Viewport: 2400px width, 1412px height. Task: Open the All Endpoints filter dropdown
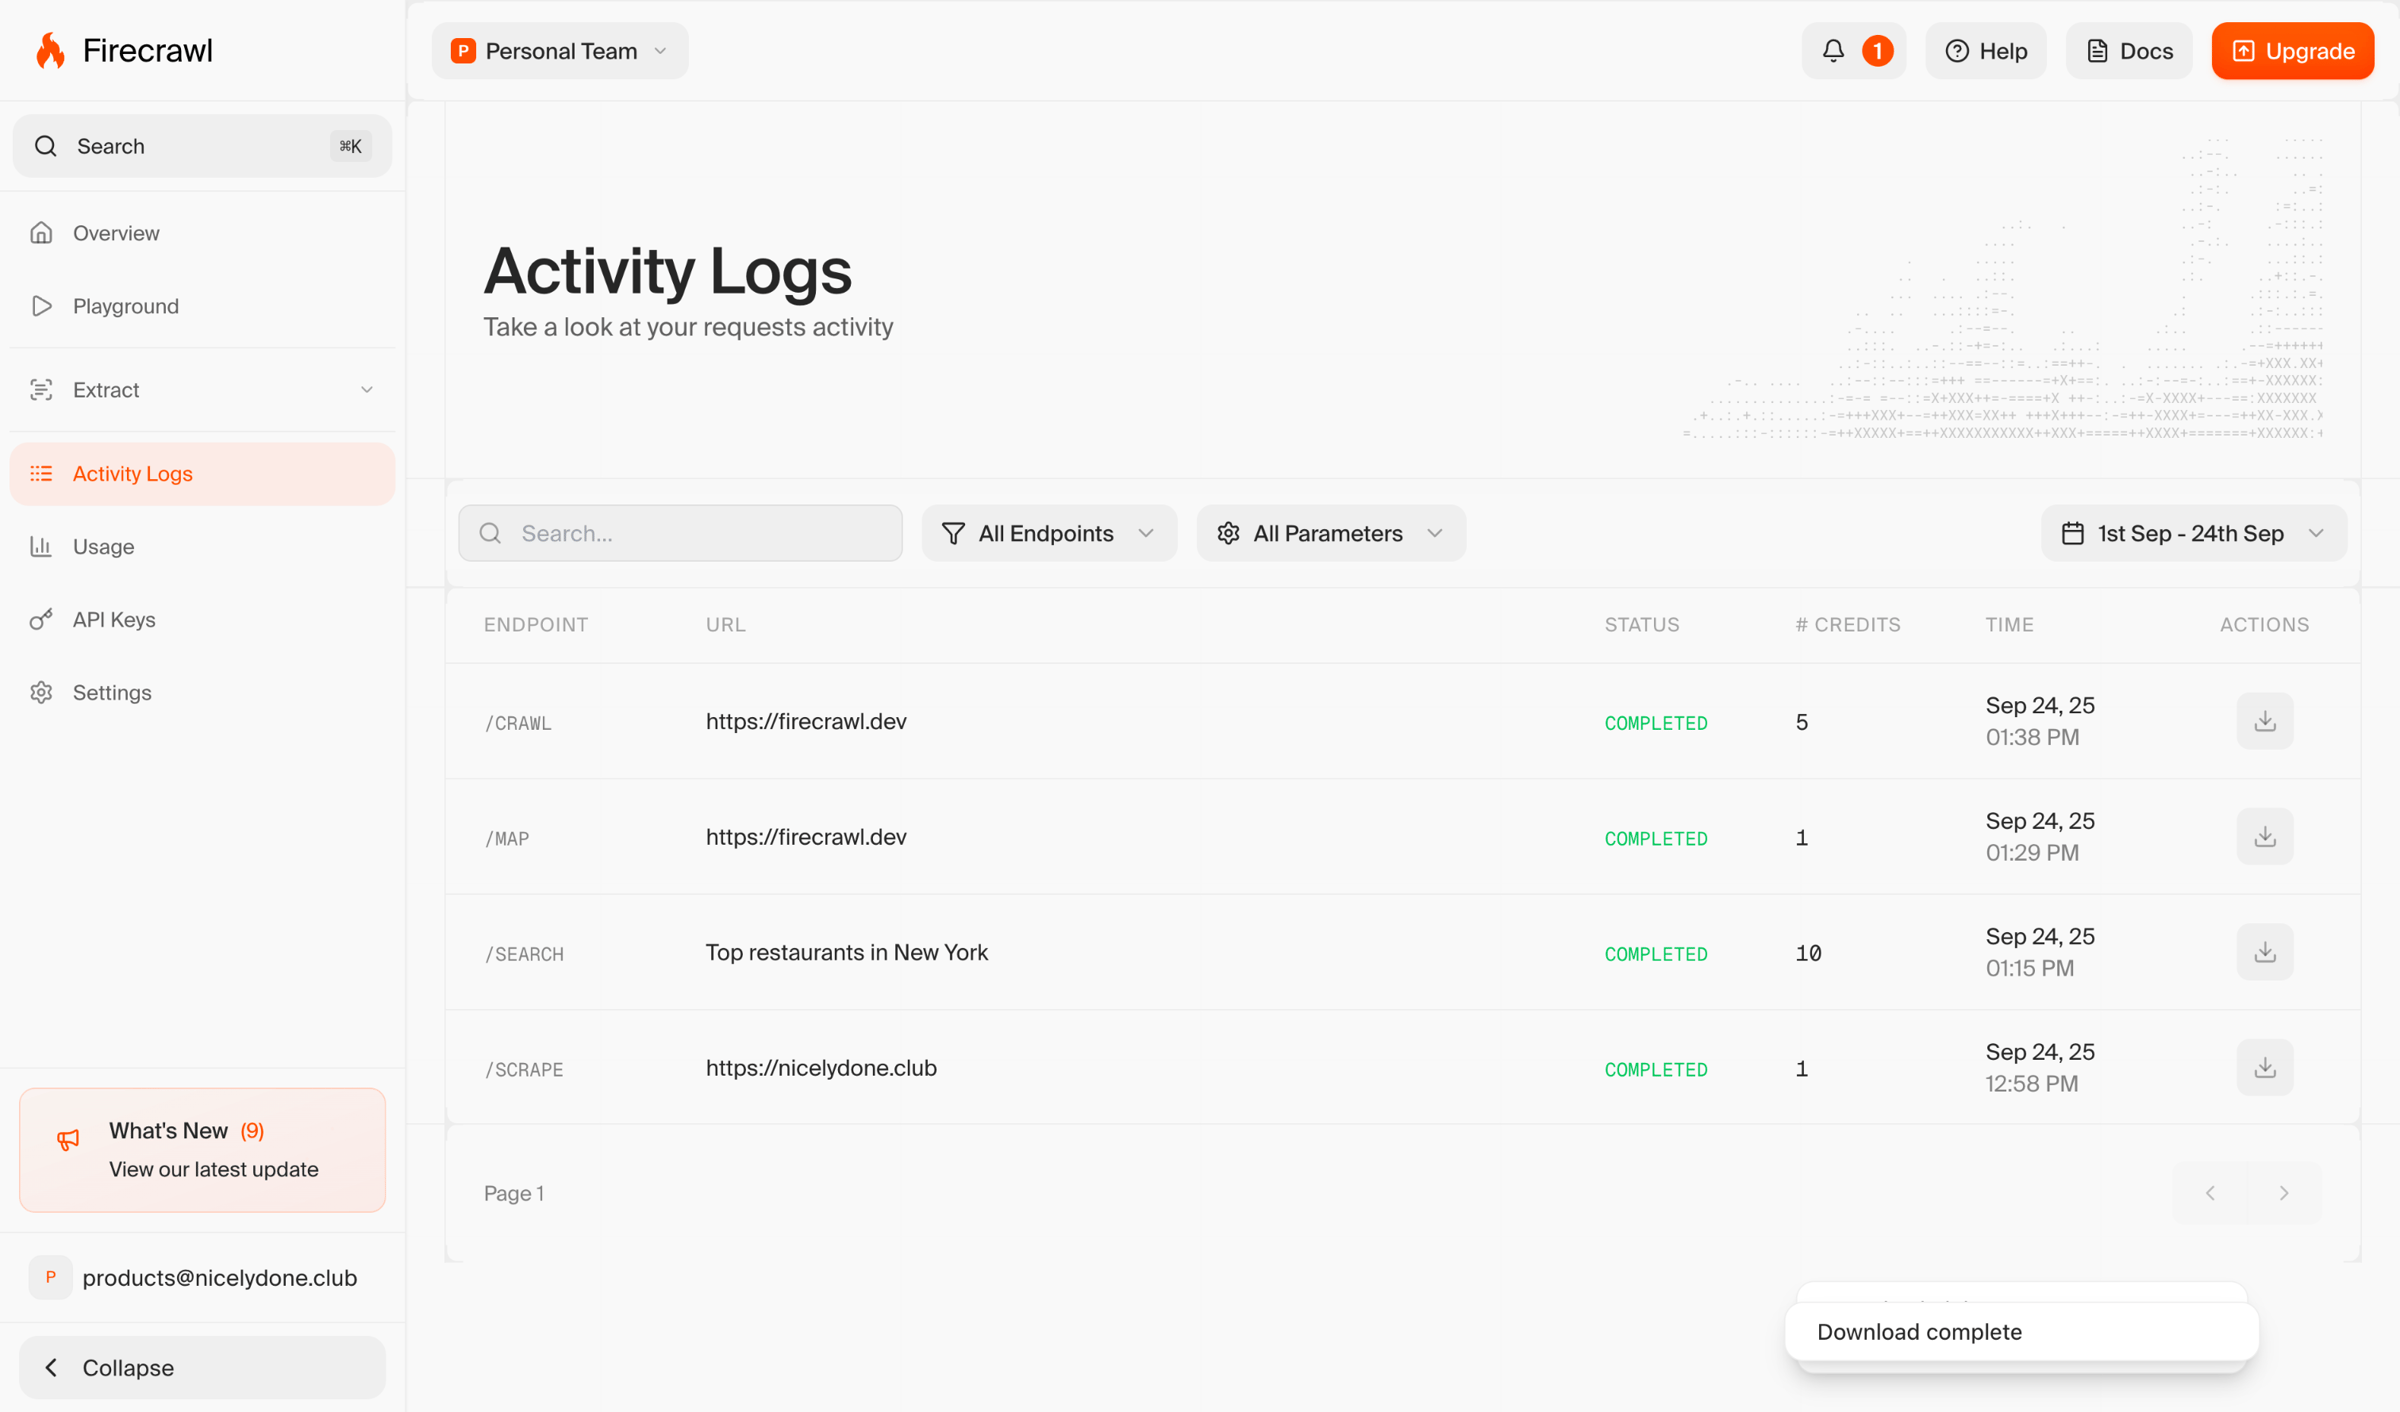click(x=1049, y=533)
